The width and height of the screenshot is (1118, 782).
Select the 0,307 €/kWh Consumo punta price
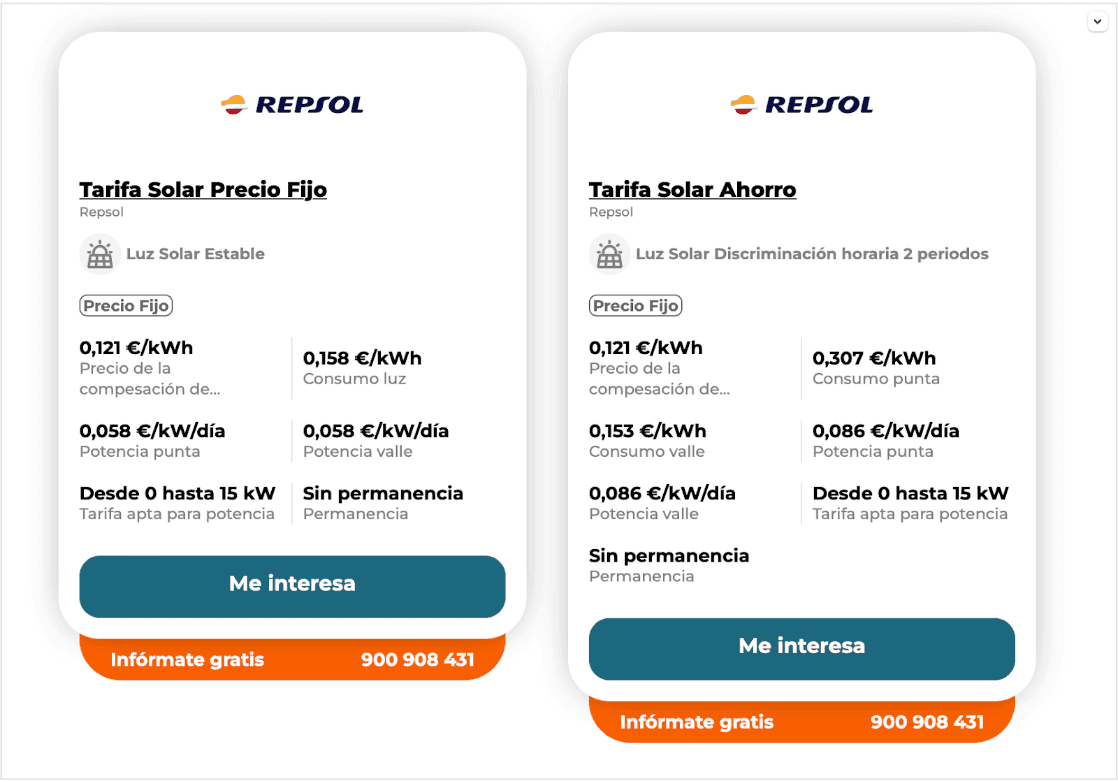(874, 358)
